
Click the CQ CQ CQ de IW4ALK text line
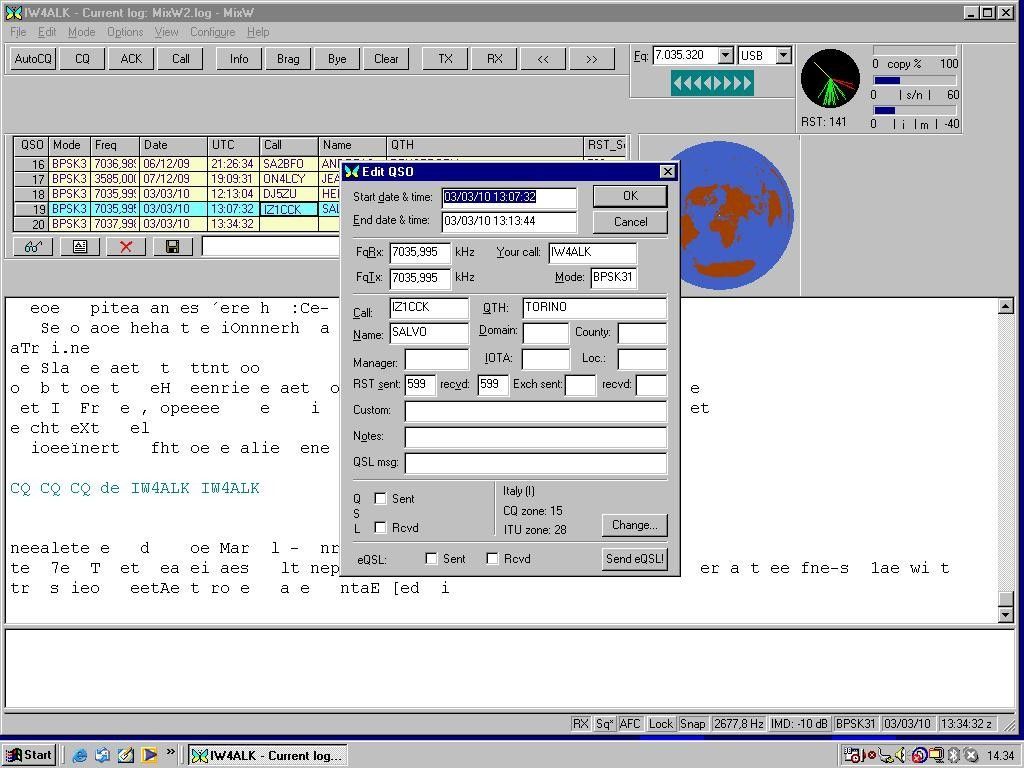coord(135,488)
